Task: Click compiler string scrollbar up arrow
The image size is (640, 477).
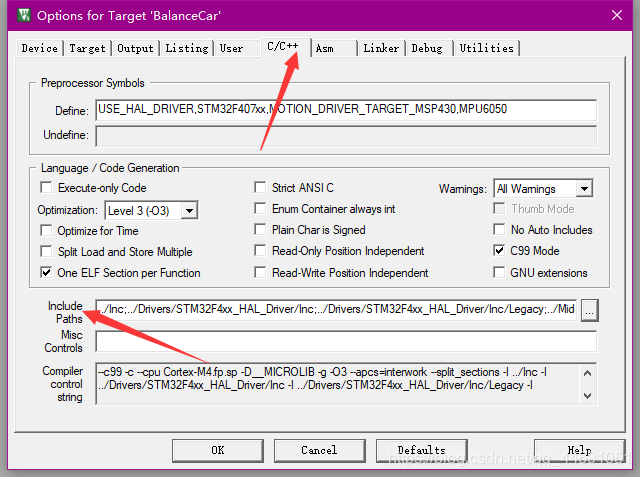Action: click(588, 373)
